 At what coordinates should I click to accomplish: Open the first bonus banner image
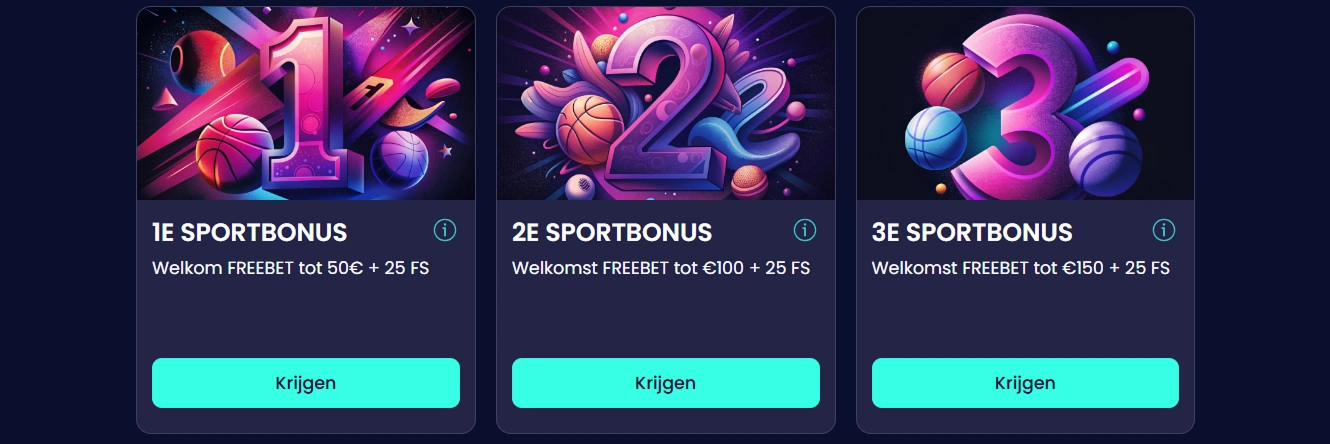[306, 104]
